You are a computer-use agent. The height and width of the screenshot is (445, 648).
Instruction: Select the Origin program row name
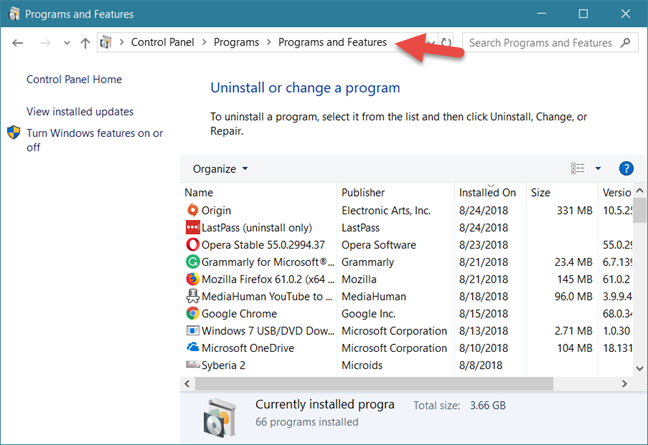[216, 210]
